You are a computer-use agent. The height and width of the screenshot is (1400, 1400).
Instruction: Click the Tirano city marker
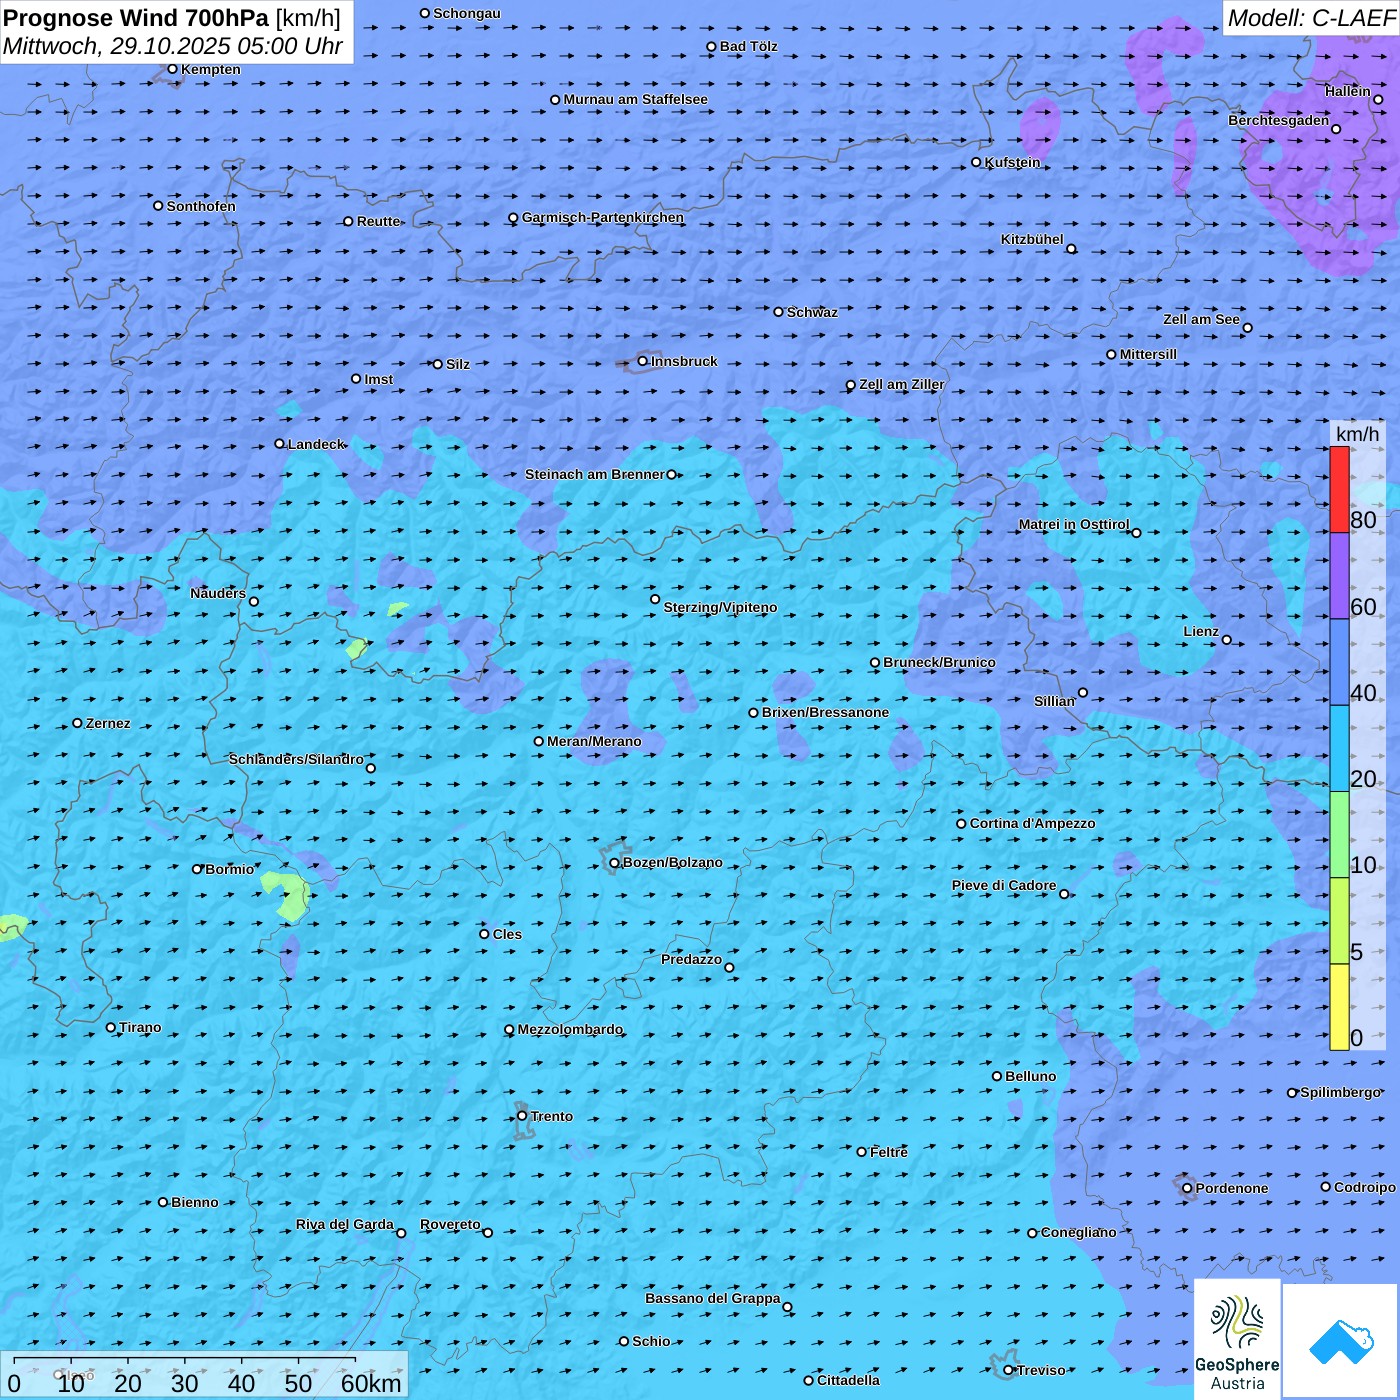[x=111, y=1027]
